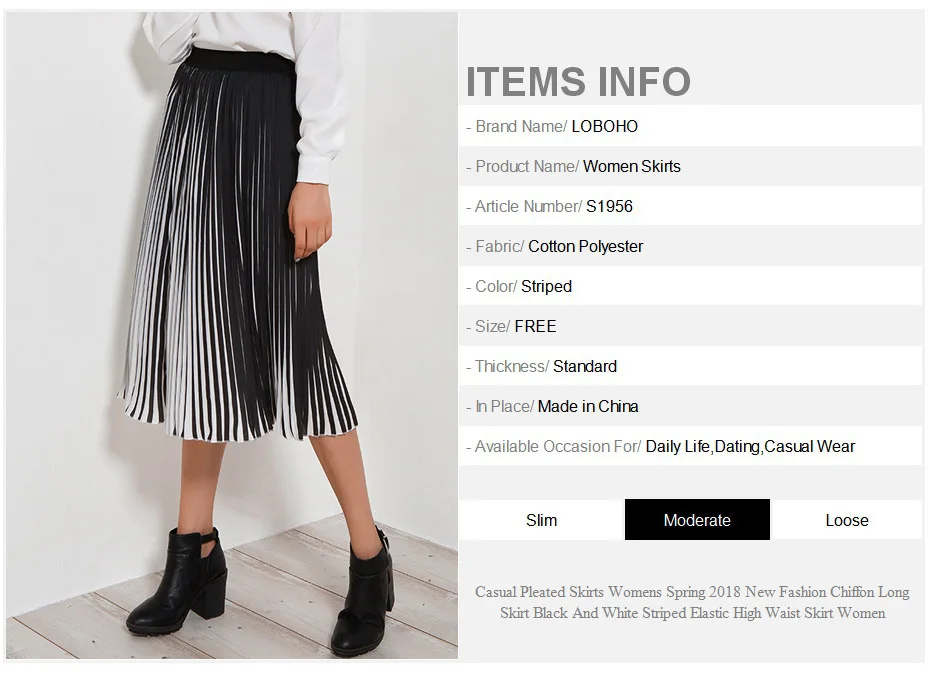Click the Made in China row

click(691, 406)
